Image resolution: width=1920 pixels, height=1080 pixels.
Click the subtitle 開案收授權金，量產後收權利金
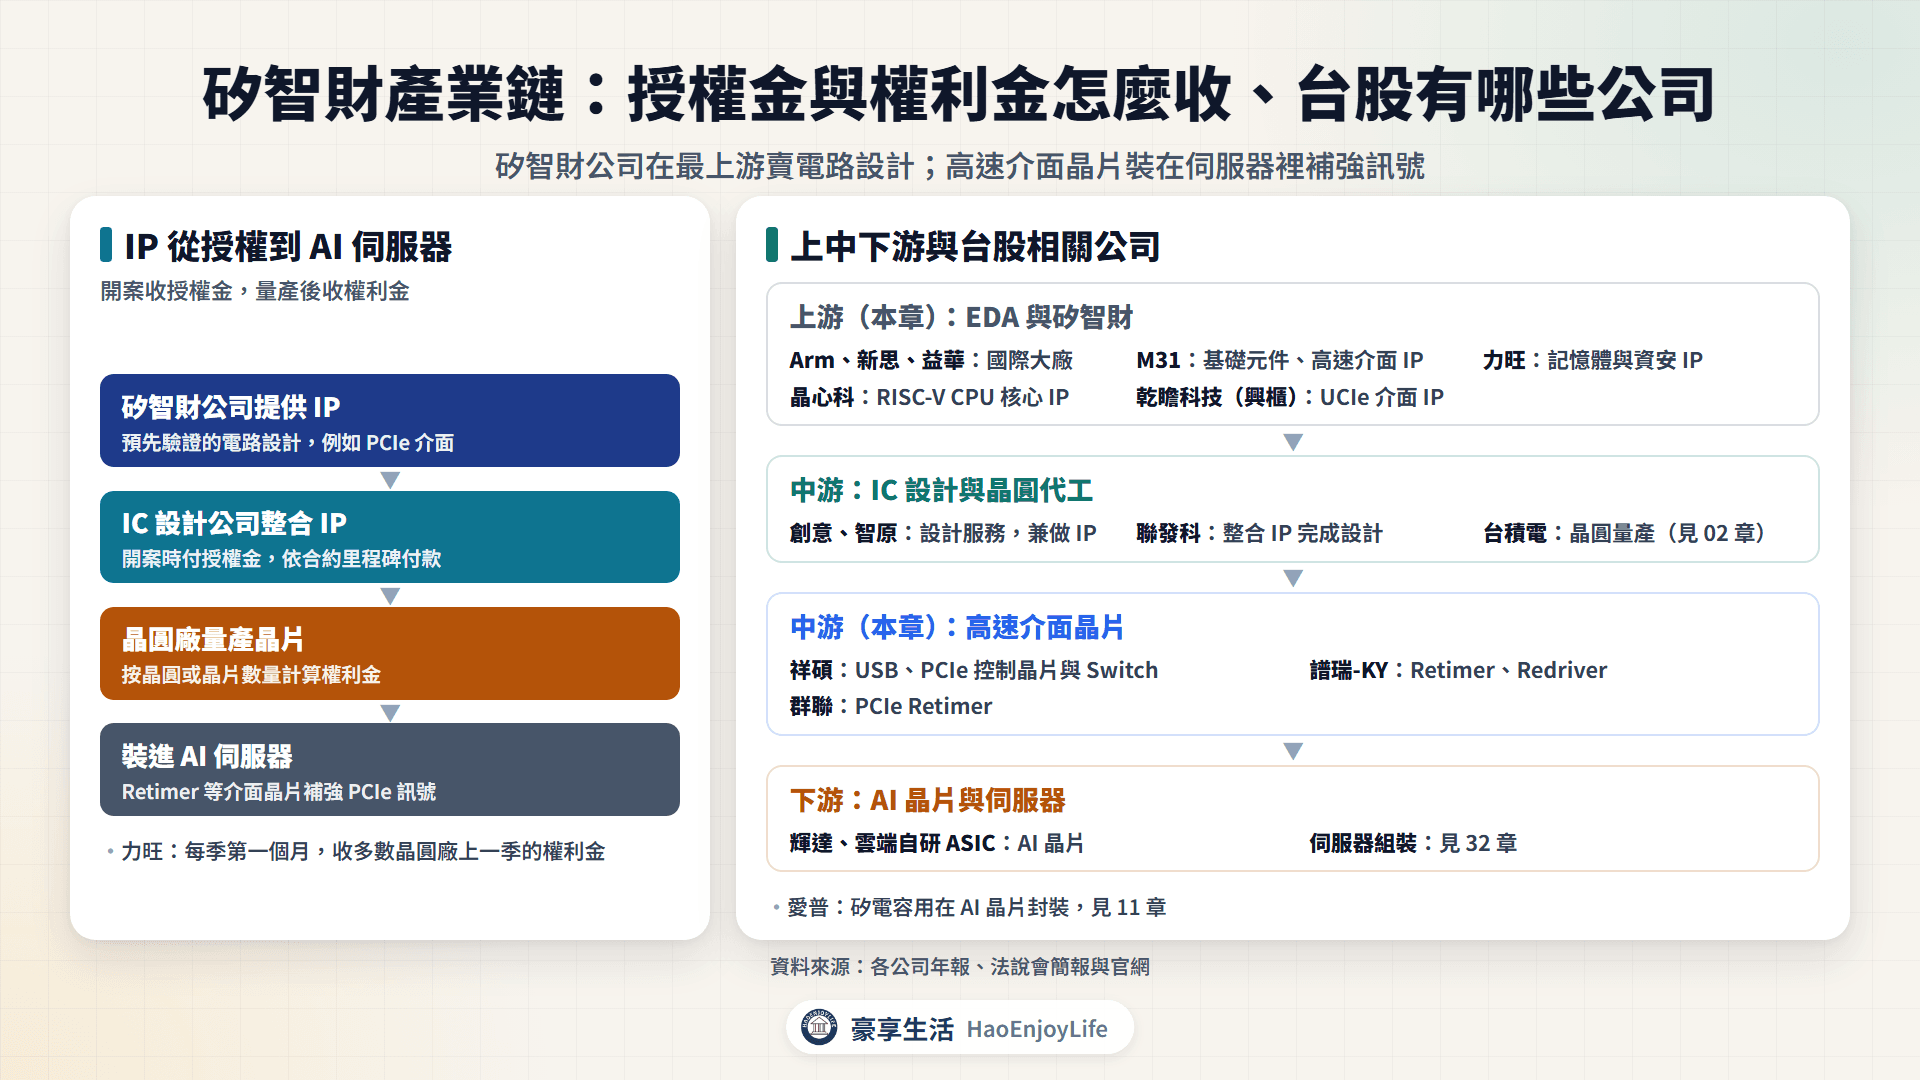click(x=255, y=291)
